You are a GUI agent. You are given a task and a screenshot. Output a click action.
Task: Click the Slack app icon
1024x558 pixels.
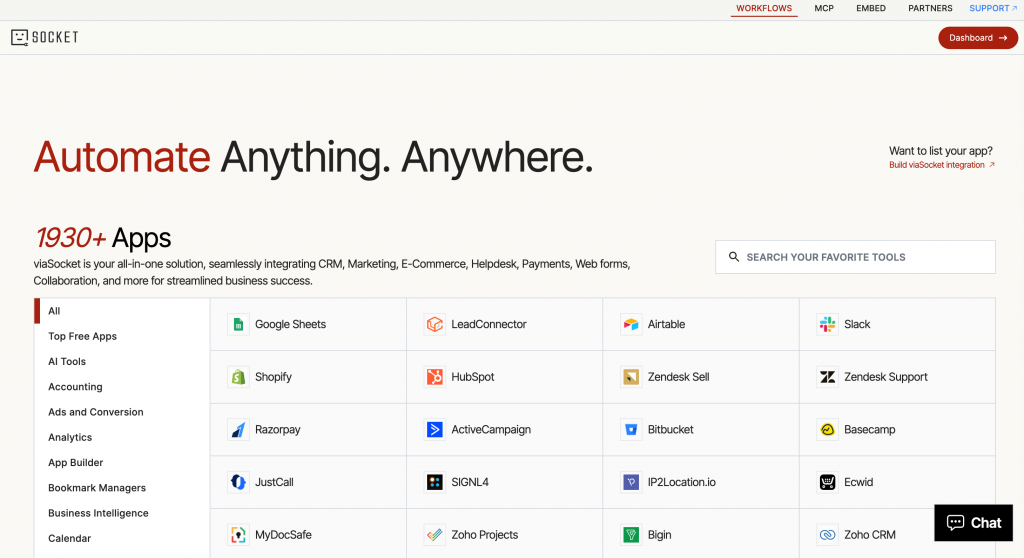(827, 324)
